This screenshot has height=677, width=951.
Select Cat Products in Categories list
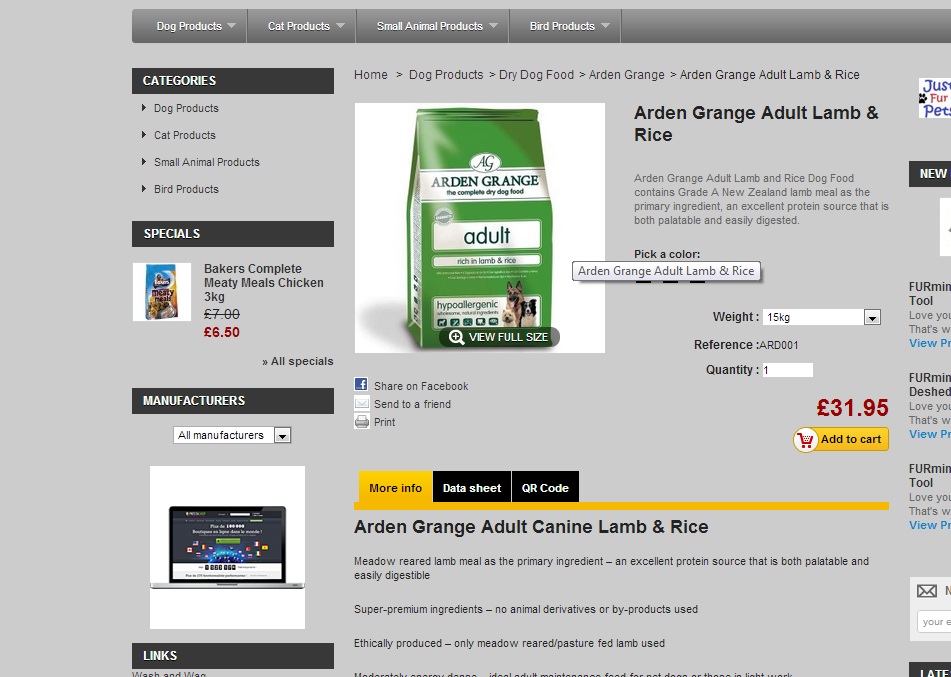pyautogui.click(x=185, y=135)
